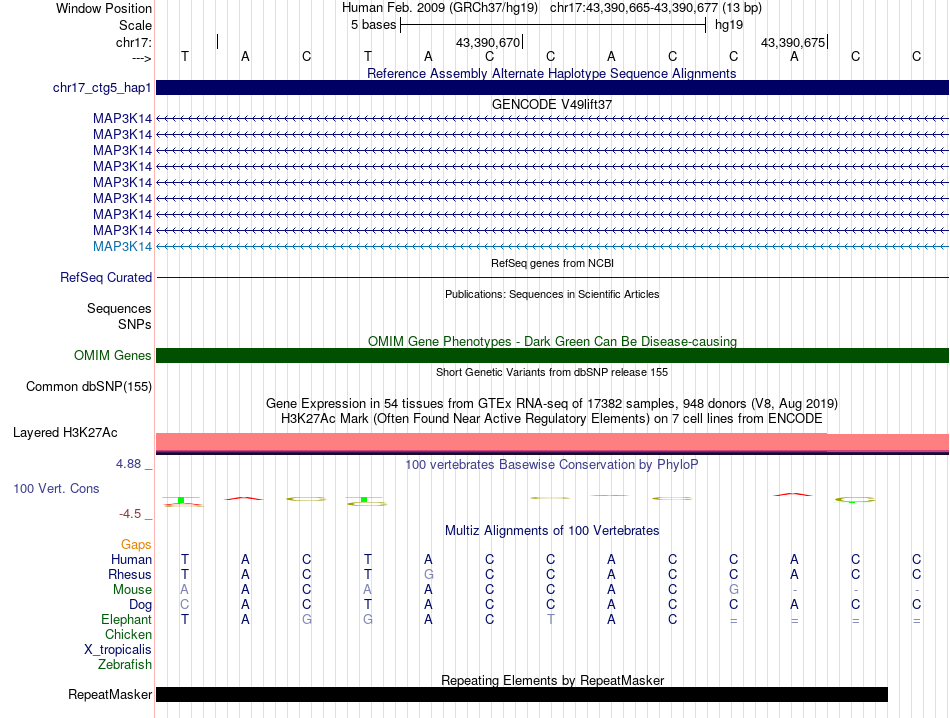Screen dimensions: 950x718
Task: Click the light blue MAP3K14 transcript label
Action: click(x=122, y=247)
